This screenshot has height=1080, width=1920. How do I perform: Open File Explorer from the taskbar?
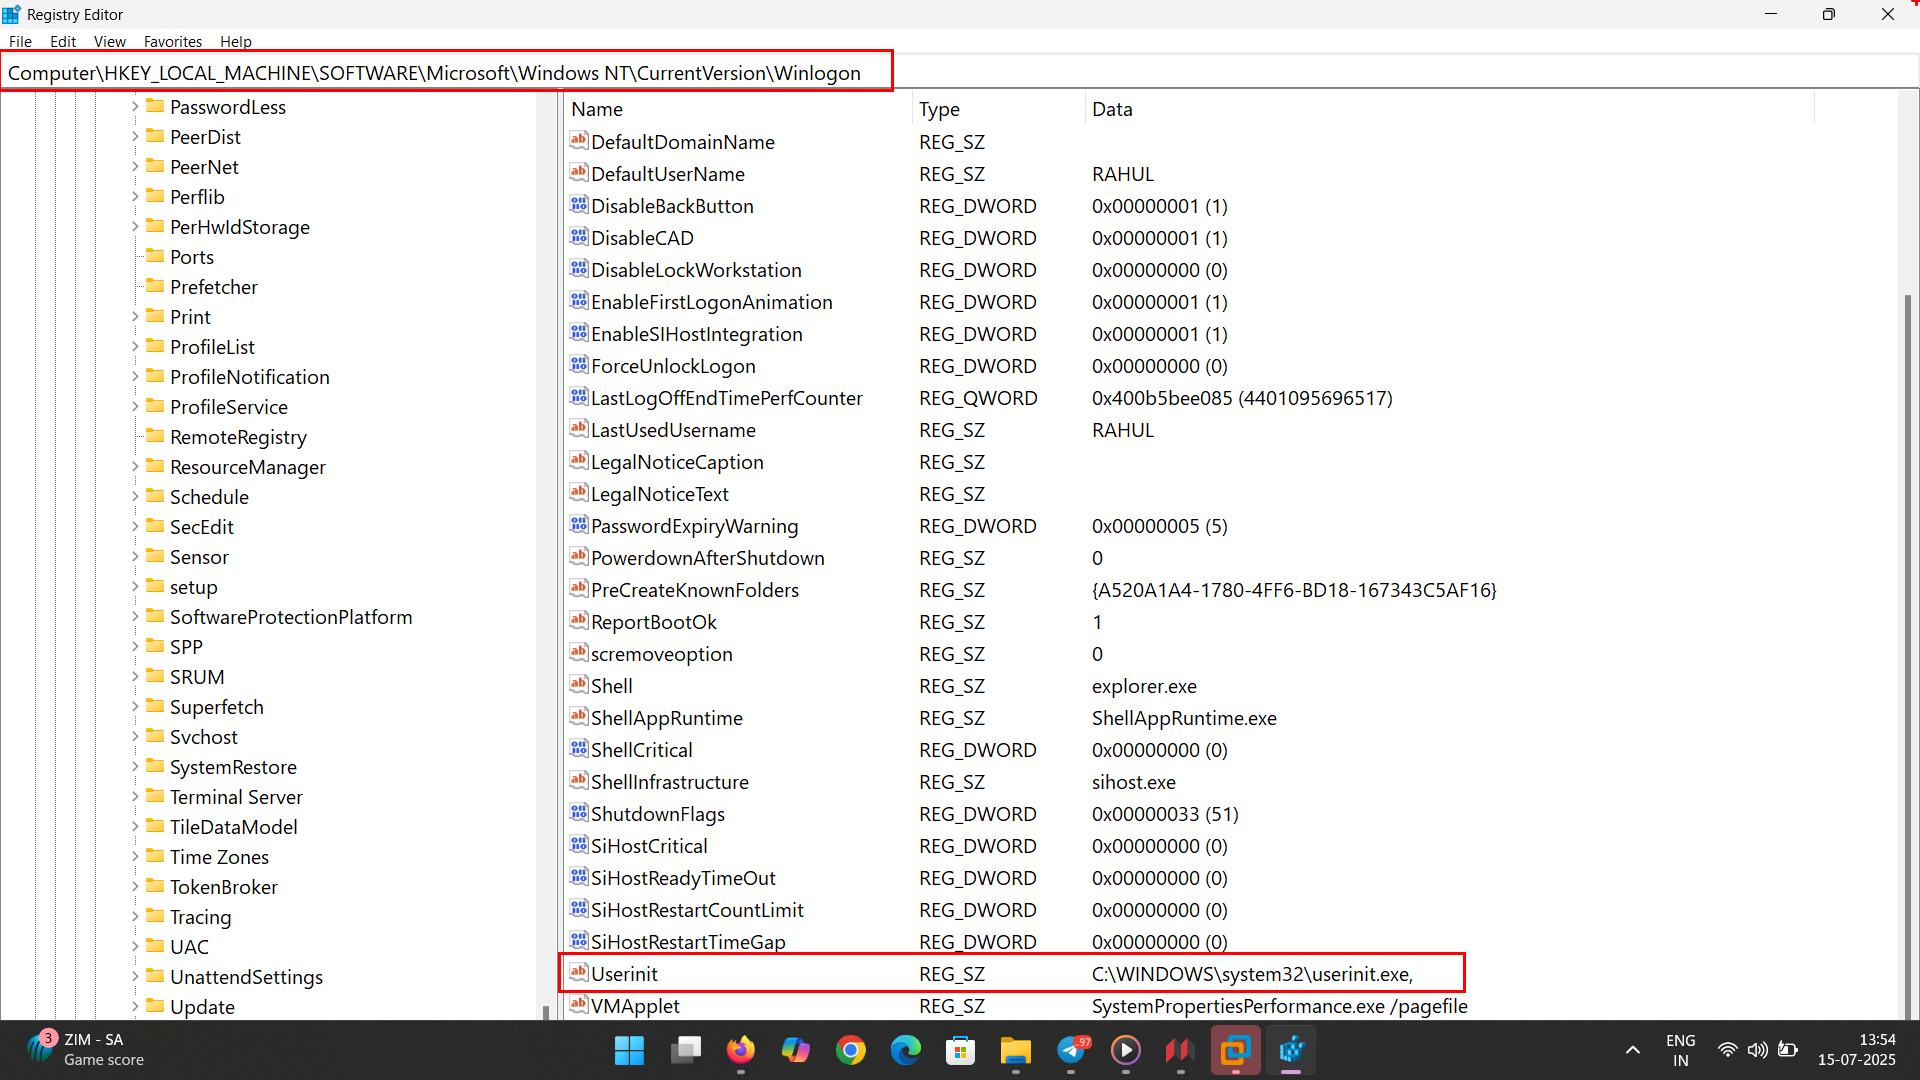point(1015,1050)
